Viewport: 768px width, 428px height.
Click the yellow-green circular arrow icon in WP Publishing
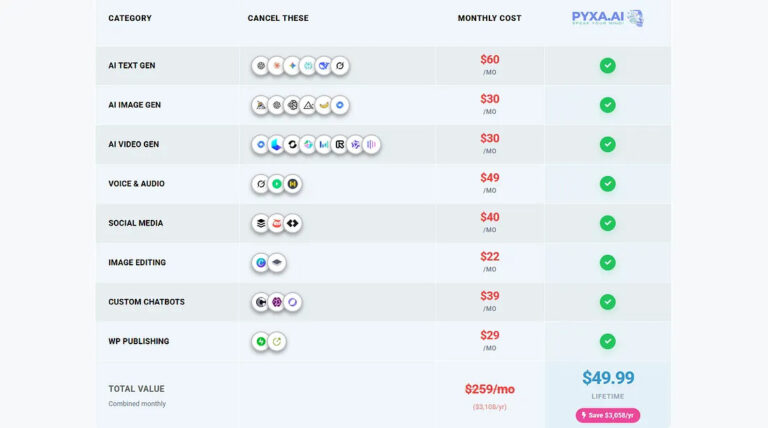[x=276, y=341]
